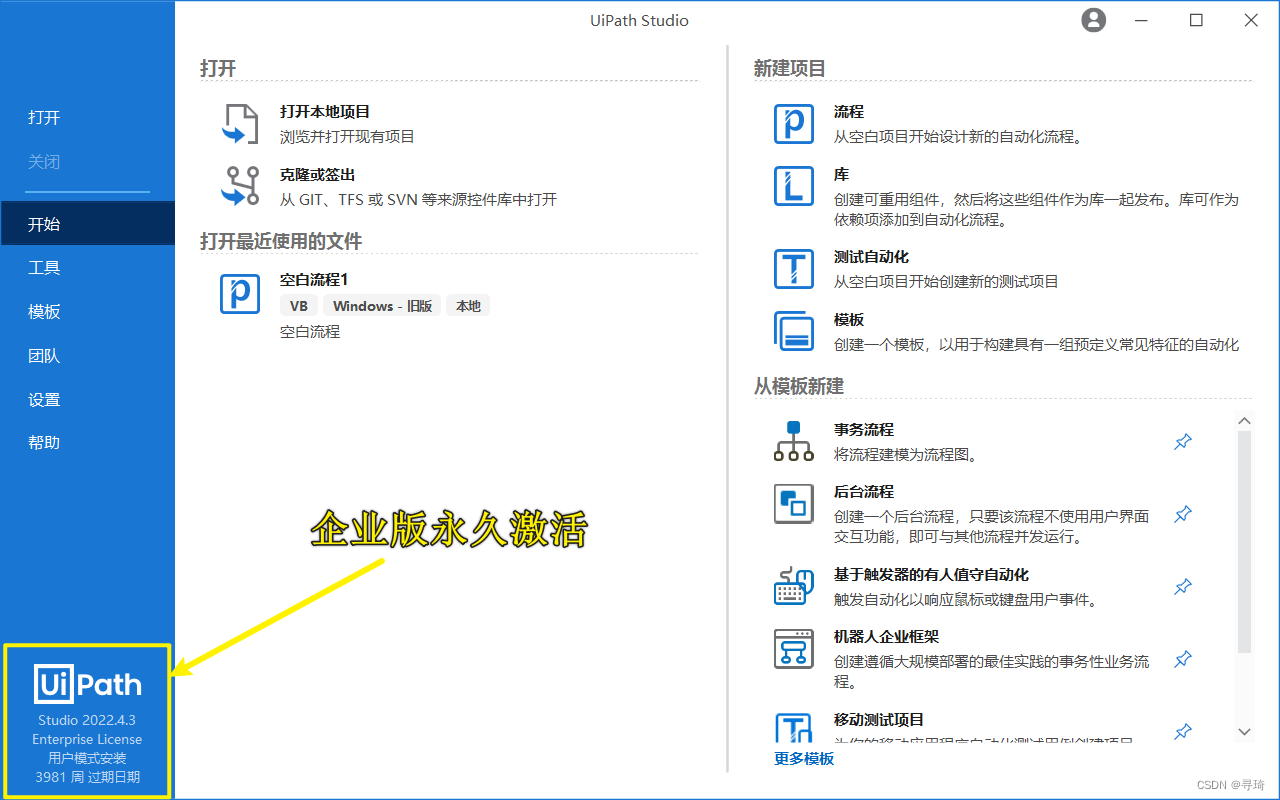This screenshot has height=800, width=1280.
Task: Click Enterprise License text
Action: point(87,739)
